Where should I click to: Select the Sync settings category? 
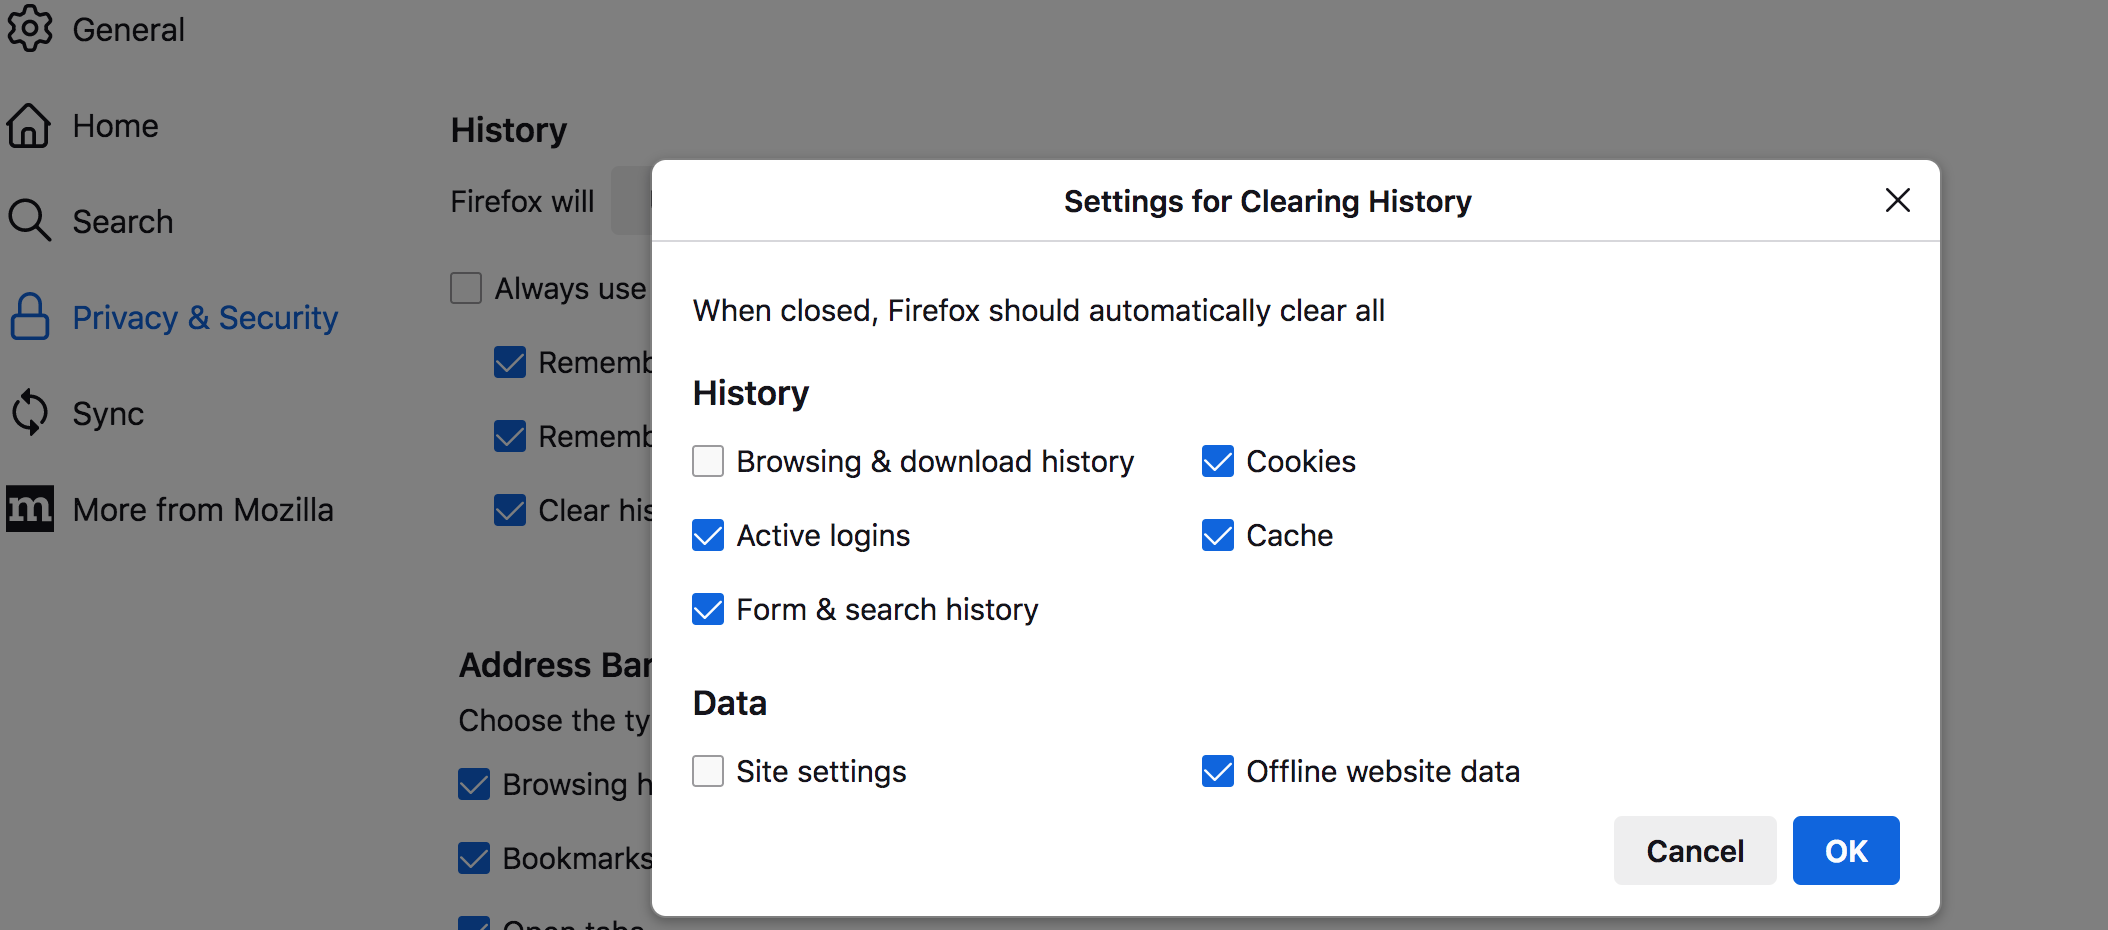click(108, 414)
